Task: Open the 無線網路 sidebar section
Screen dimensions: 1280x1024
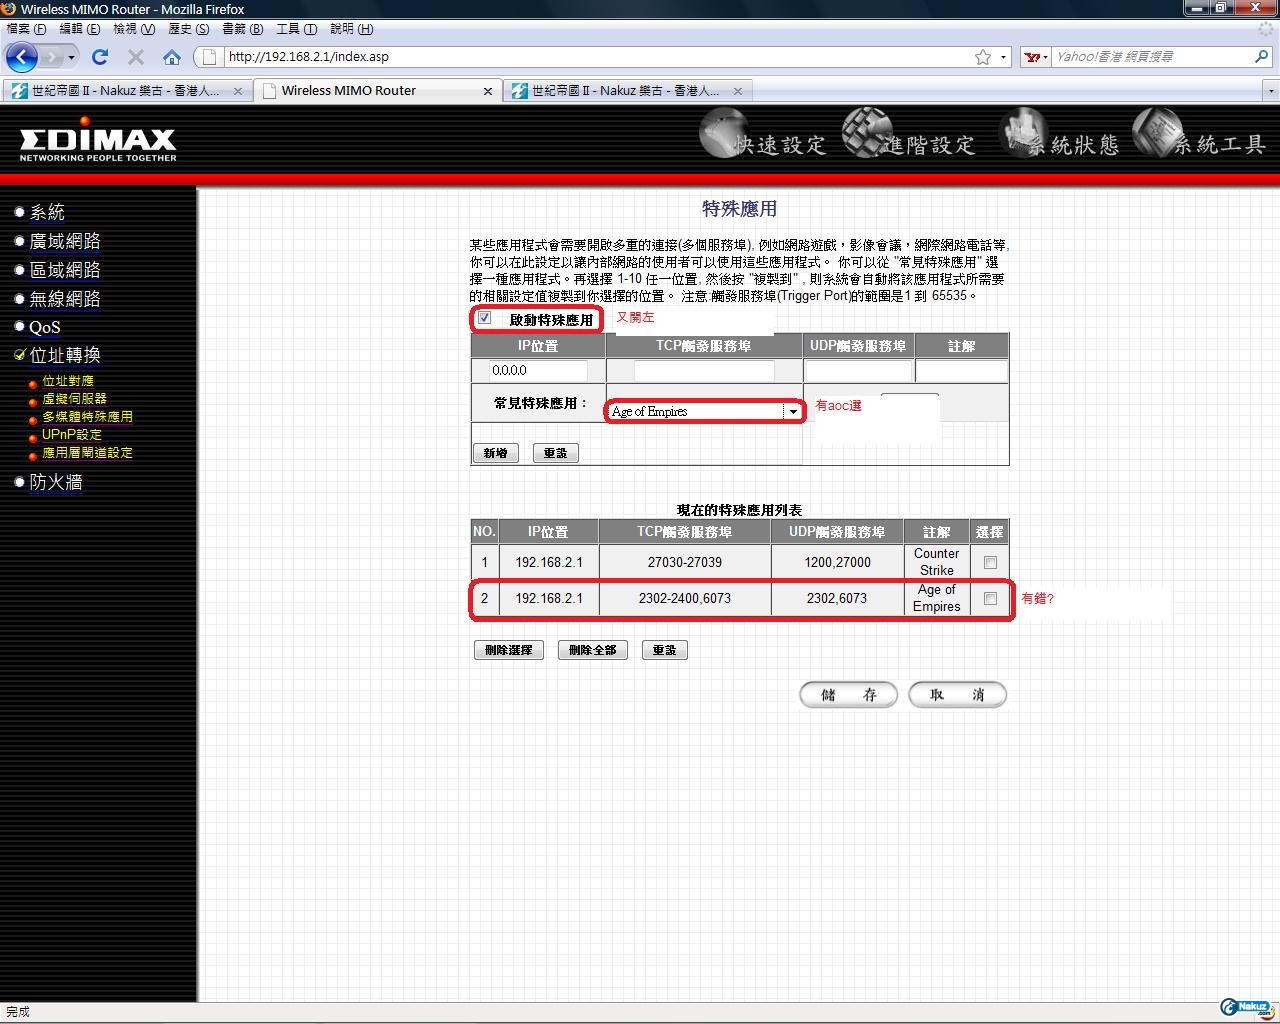Action: (65, 299)
